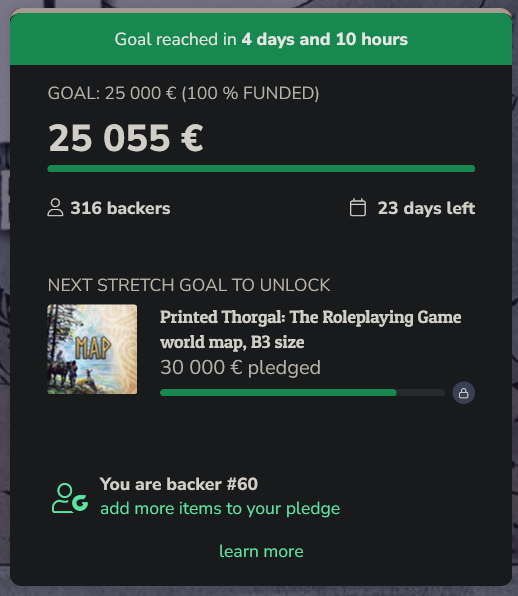Viewport: 518px width, 596px height.
Task: Click the '23 days left' text
Action: coord(426,208)
